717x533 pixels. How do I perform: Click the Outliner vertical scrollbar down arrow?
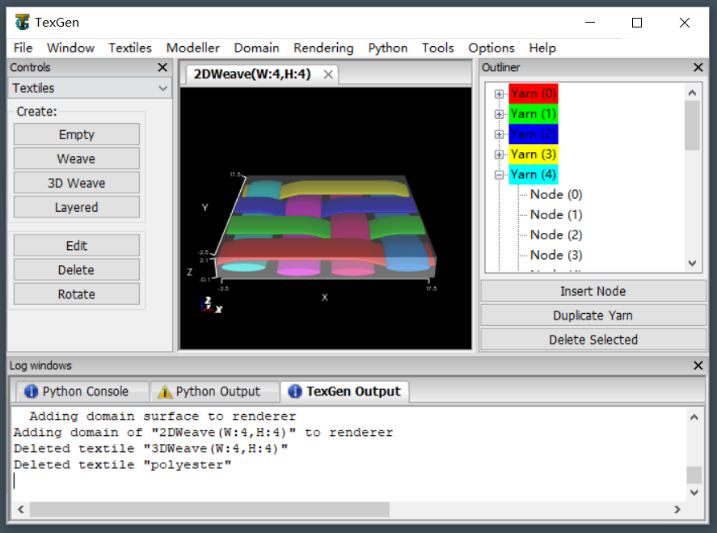point(692,262)
